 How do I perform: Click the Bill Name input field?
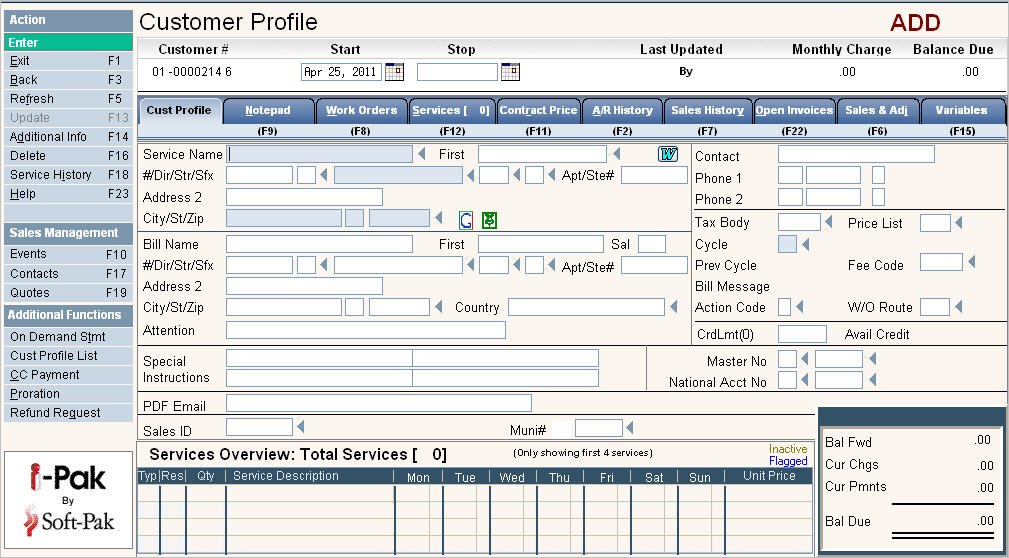coord(319,245)
